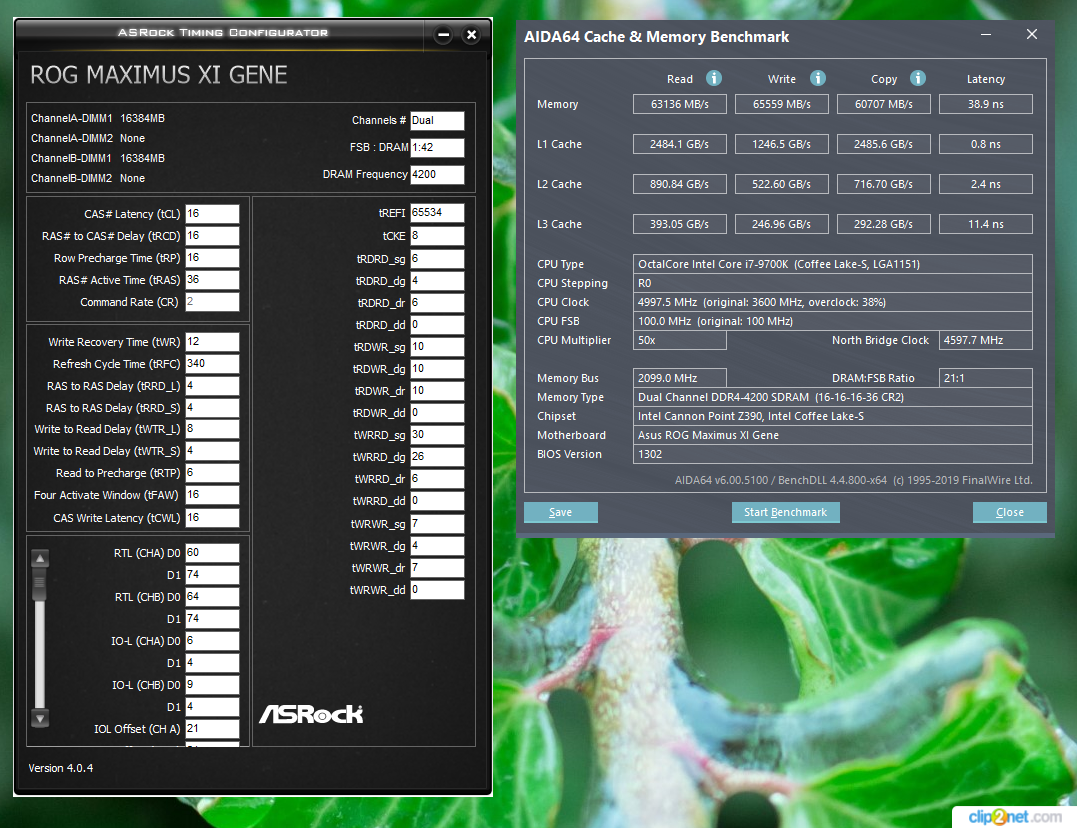Click scroll down arrow in RTL panel
Screen dimensions: 1077x828
point(40,719)
